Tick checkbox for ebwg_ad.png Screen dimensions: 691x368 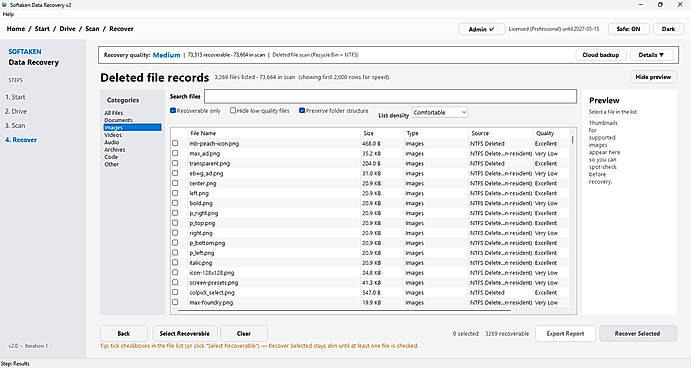coord(175,173)
